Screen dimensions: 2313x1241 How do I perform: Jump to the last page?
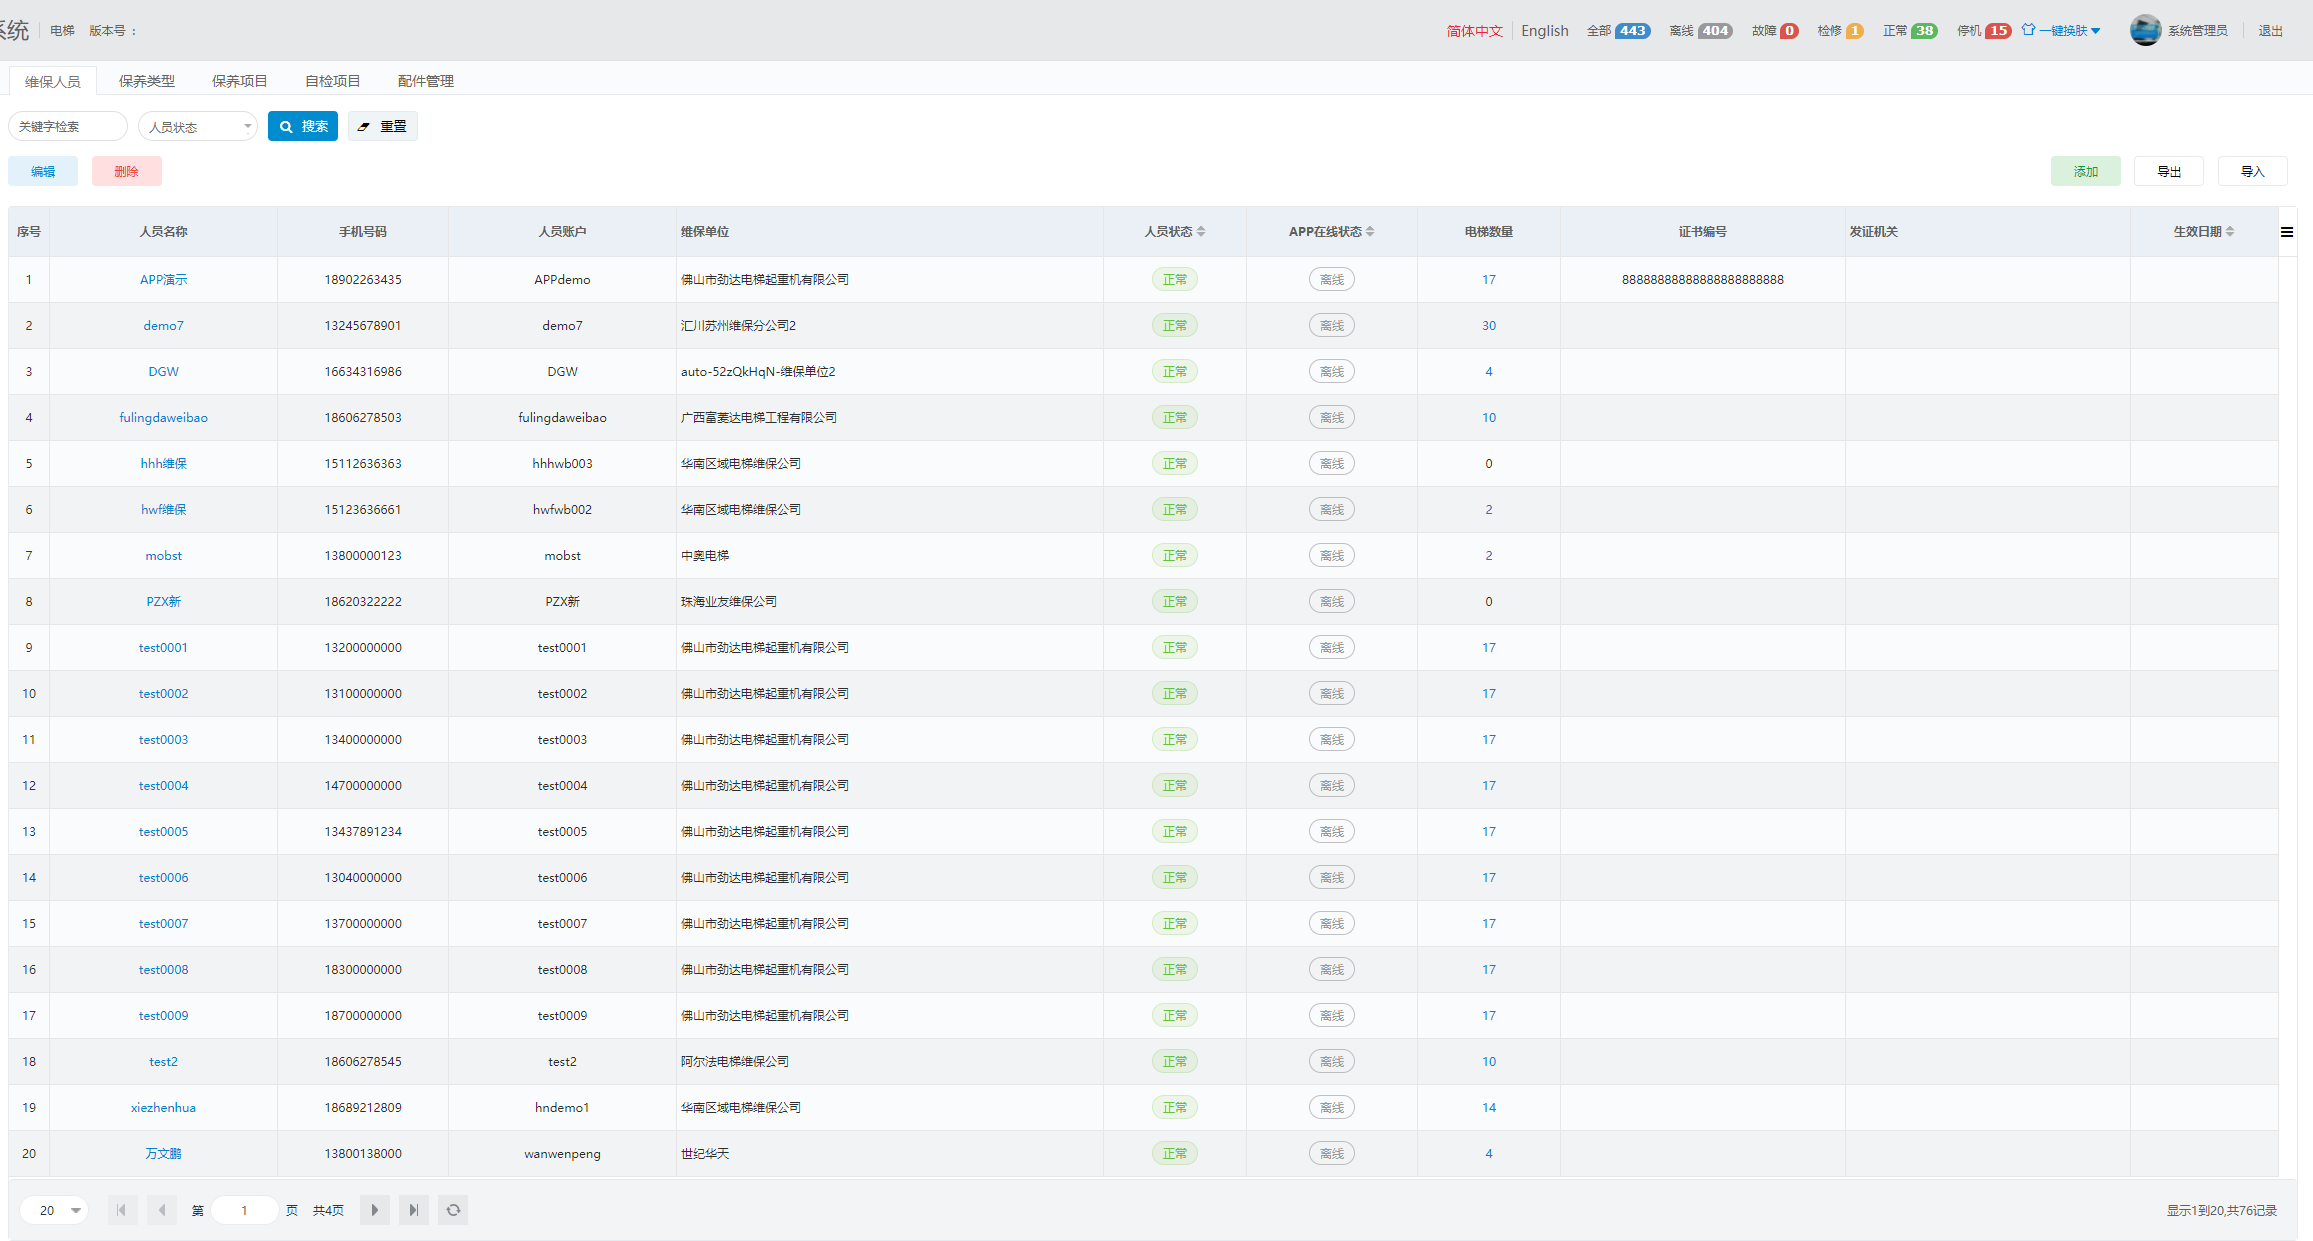coord(414,1210)
